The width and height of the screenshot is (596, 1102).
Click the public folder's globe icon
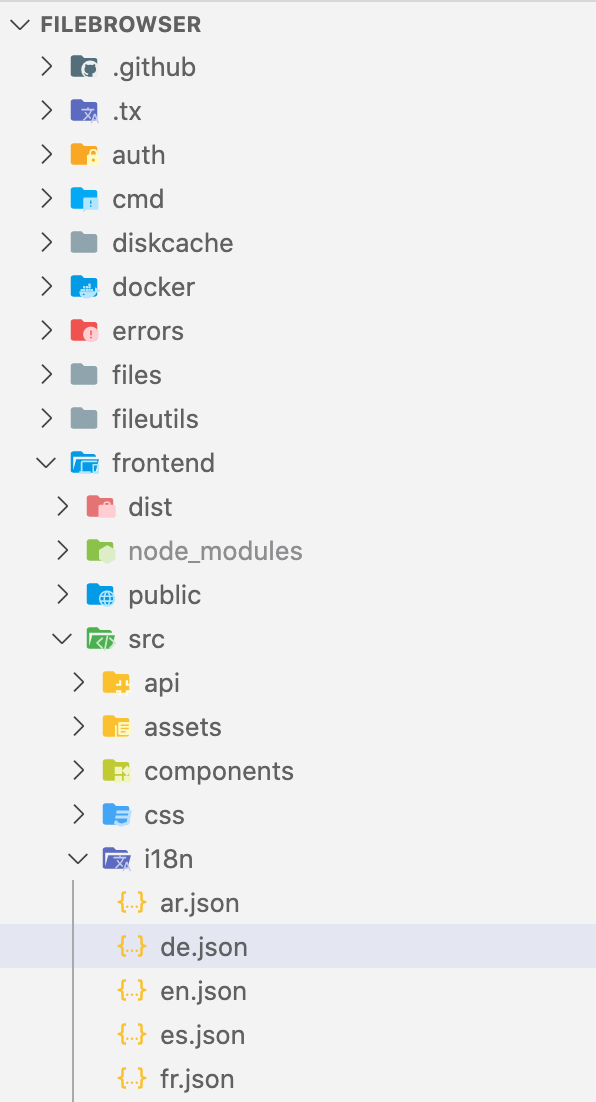100,595
